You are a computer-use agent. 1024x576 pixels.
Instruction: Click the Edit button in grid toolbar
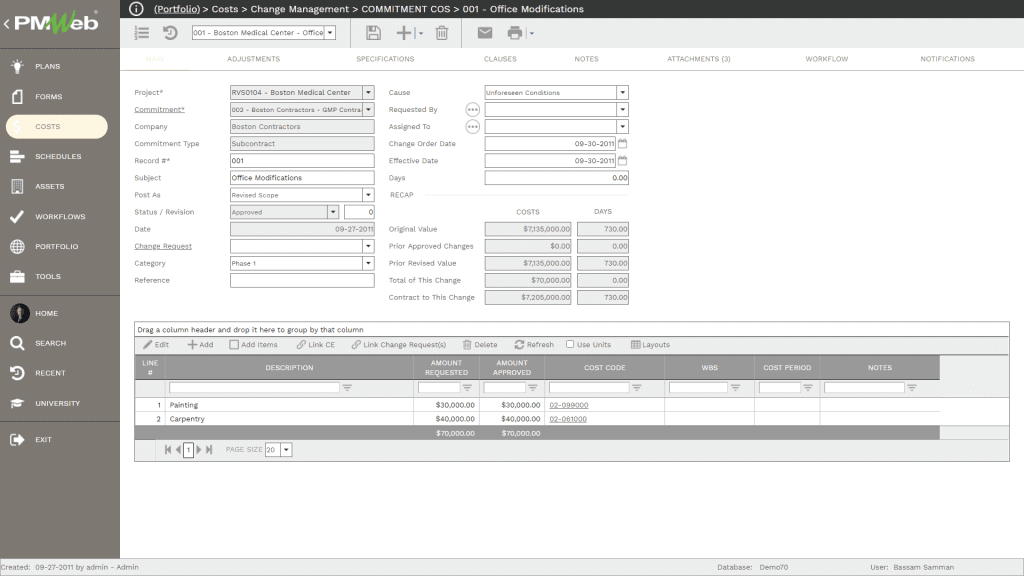pyautogui.click(x=156, y=344)
